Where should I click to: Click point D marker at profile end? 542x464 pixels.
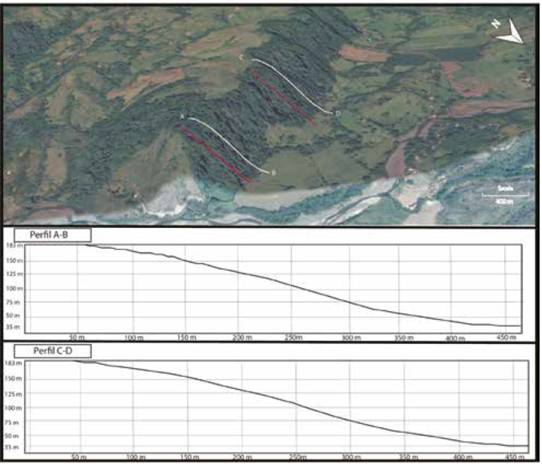coord(338,113)
